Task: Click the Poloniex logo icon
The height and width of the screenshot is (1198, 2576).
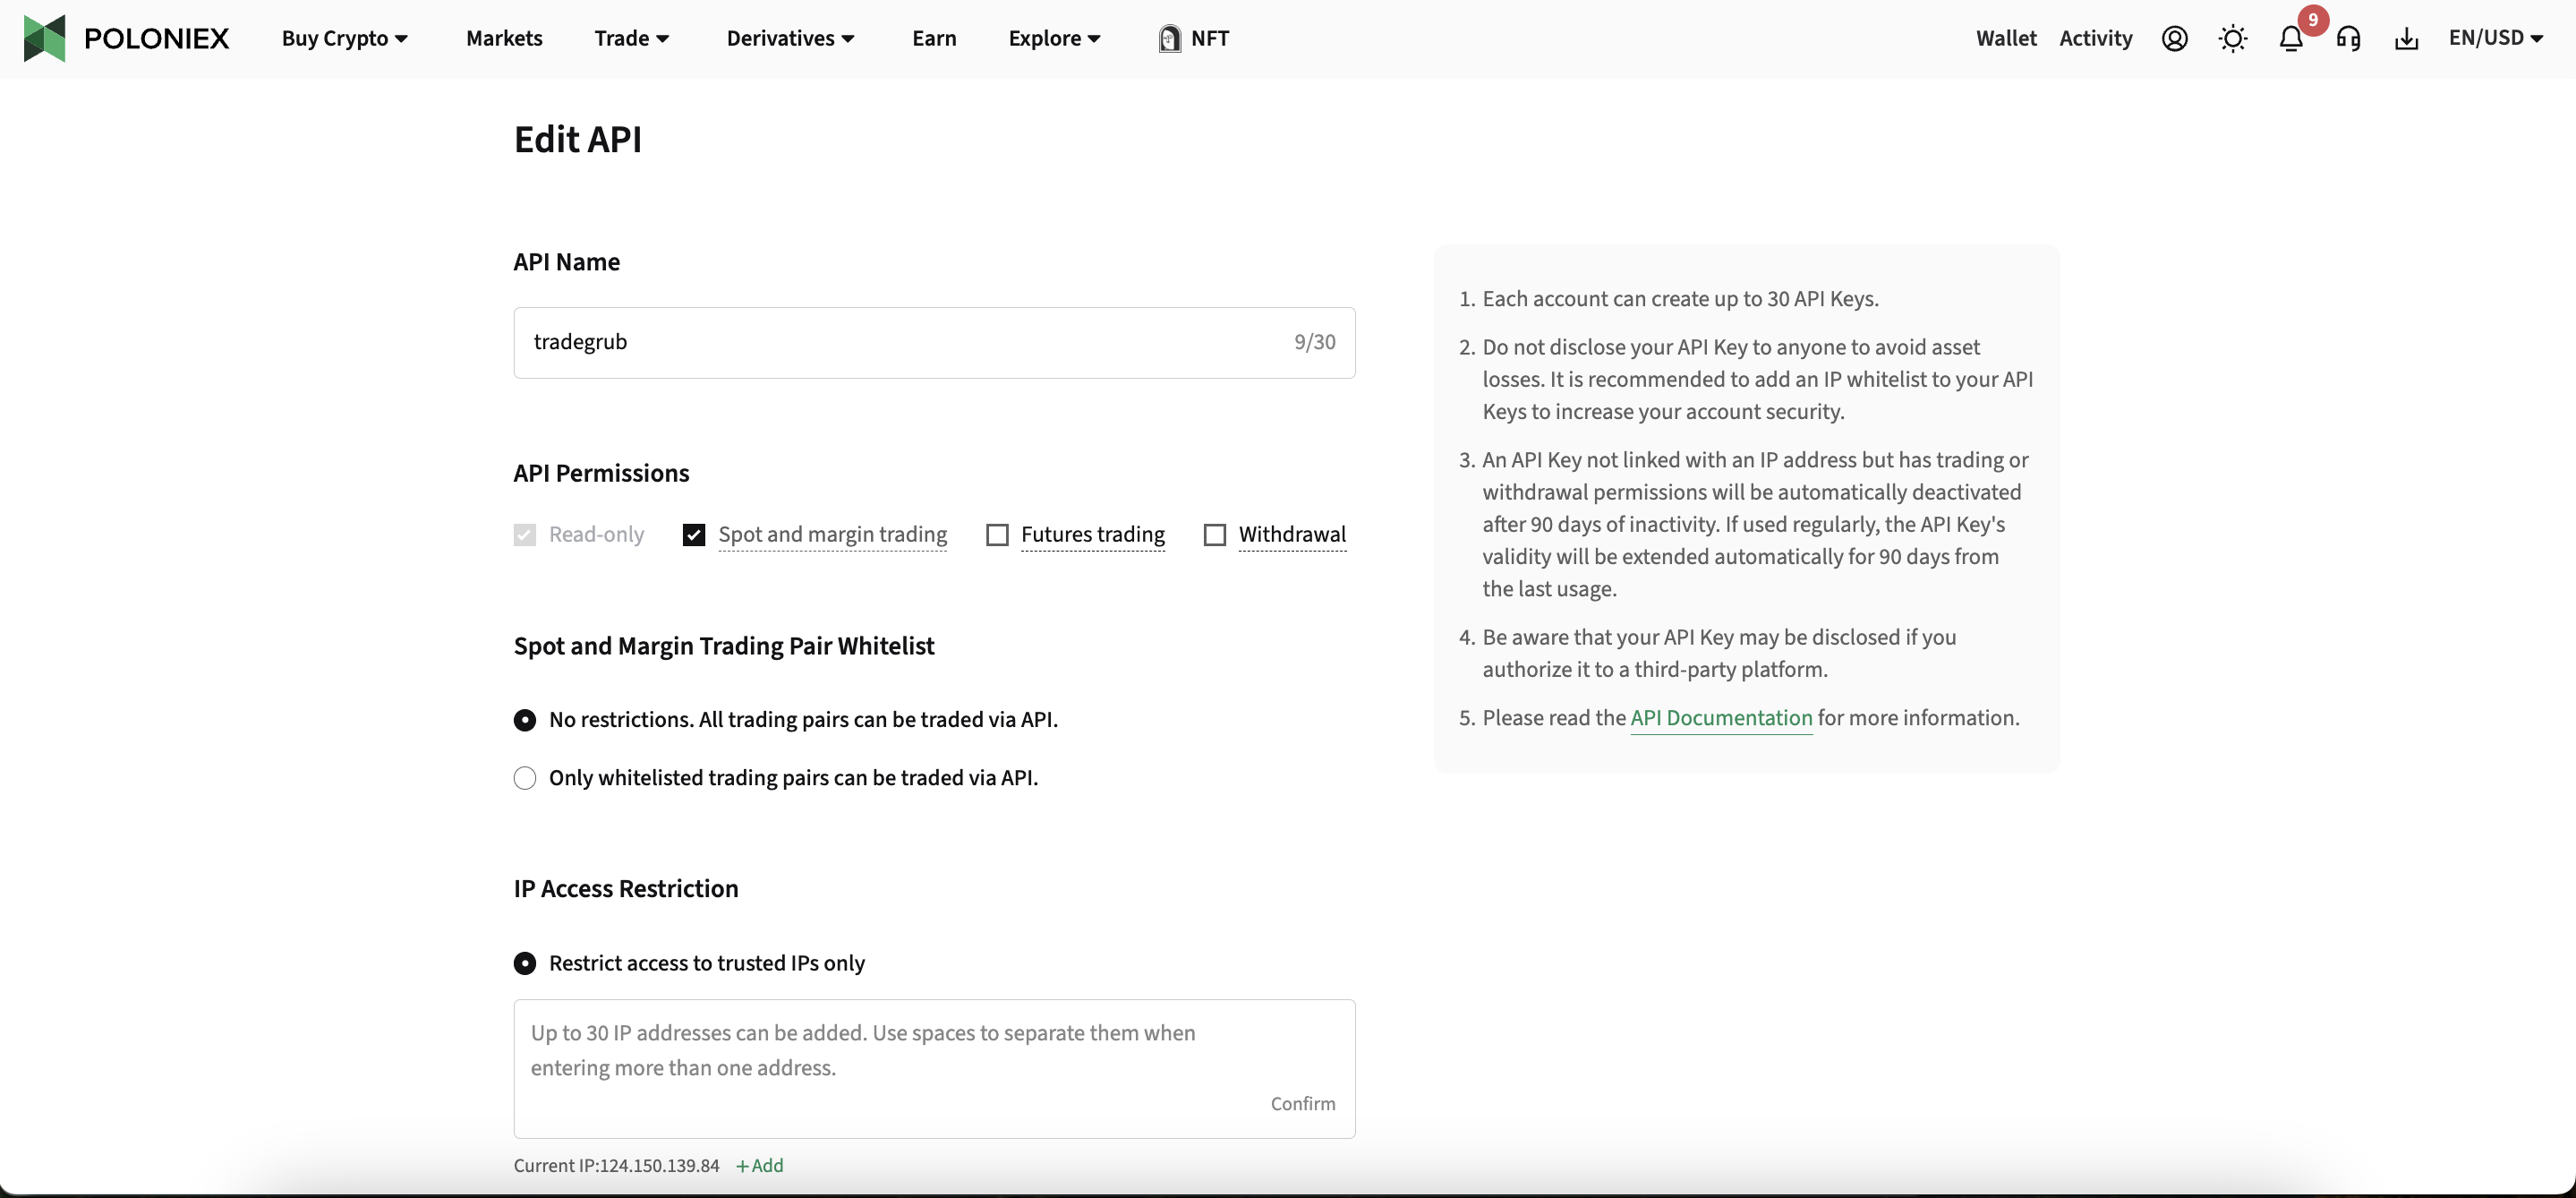Action: (x=45, y=38)
